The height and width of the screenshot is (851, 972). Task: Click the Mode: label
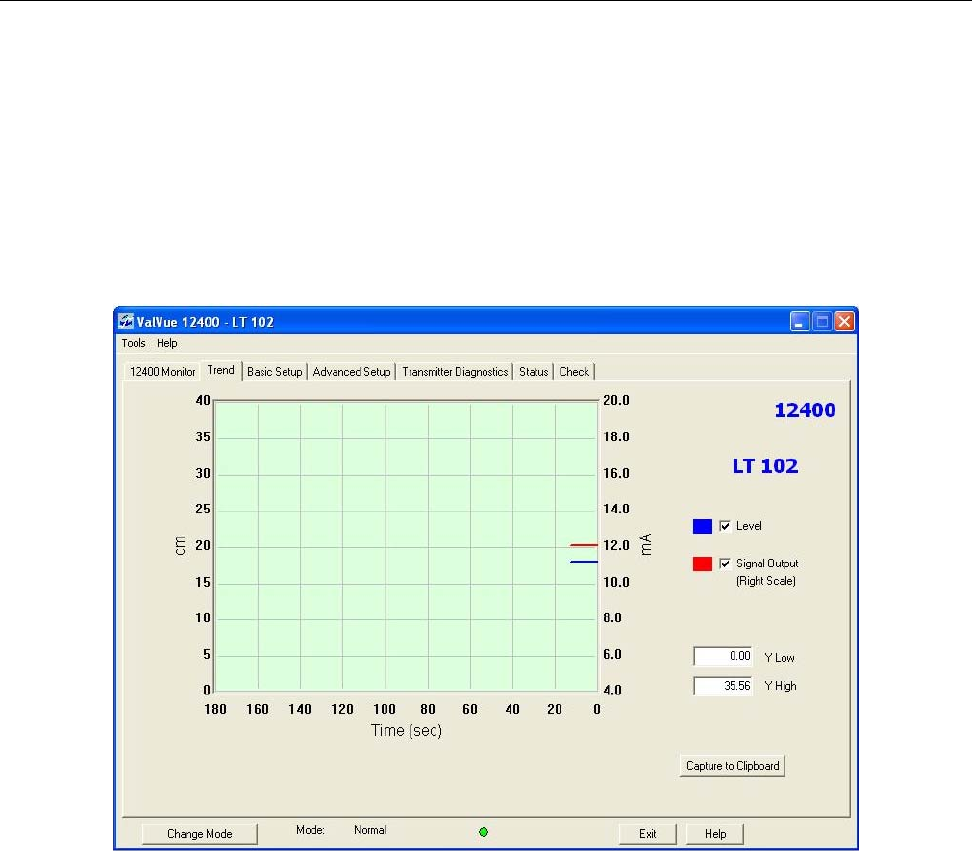(x=310, y=830)
